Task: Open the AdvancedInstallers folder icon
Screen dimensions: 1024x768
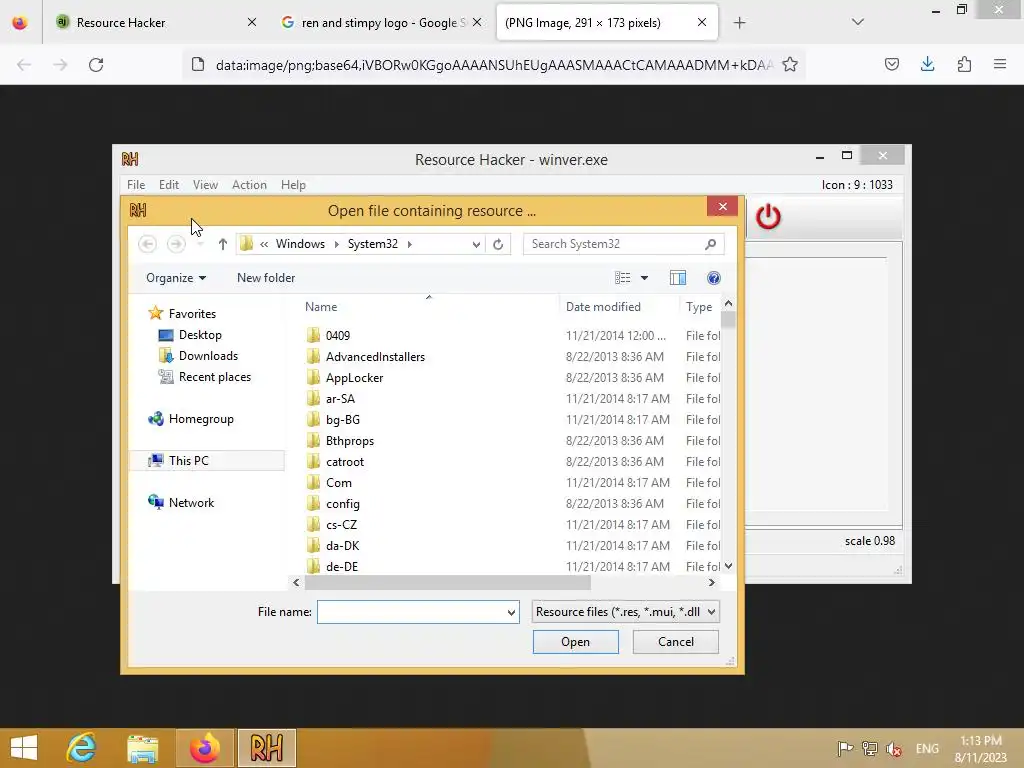Action: (313, 357)
